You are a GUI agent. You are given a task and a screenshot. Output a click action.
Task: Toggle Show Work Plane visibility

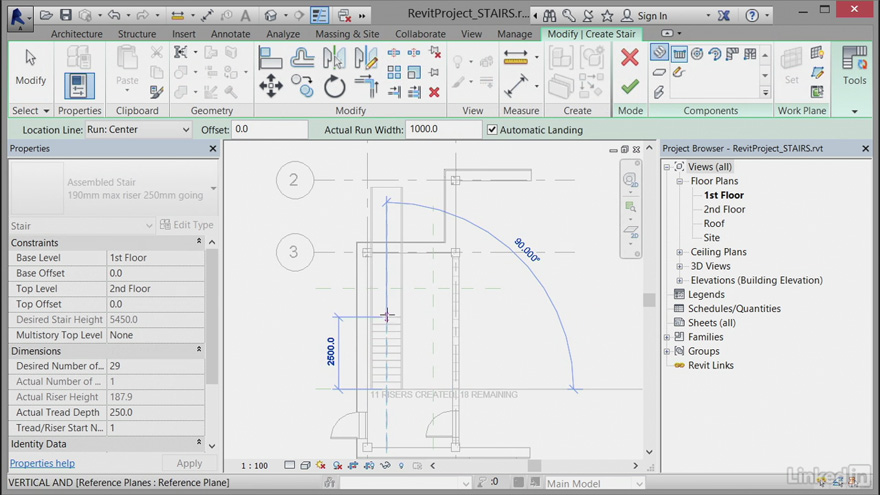(x=817, y=53)
